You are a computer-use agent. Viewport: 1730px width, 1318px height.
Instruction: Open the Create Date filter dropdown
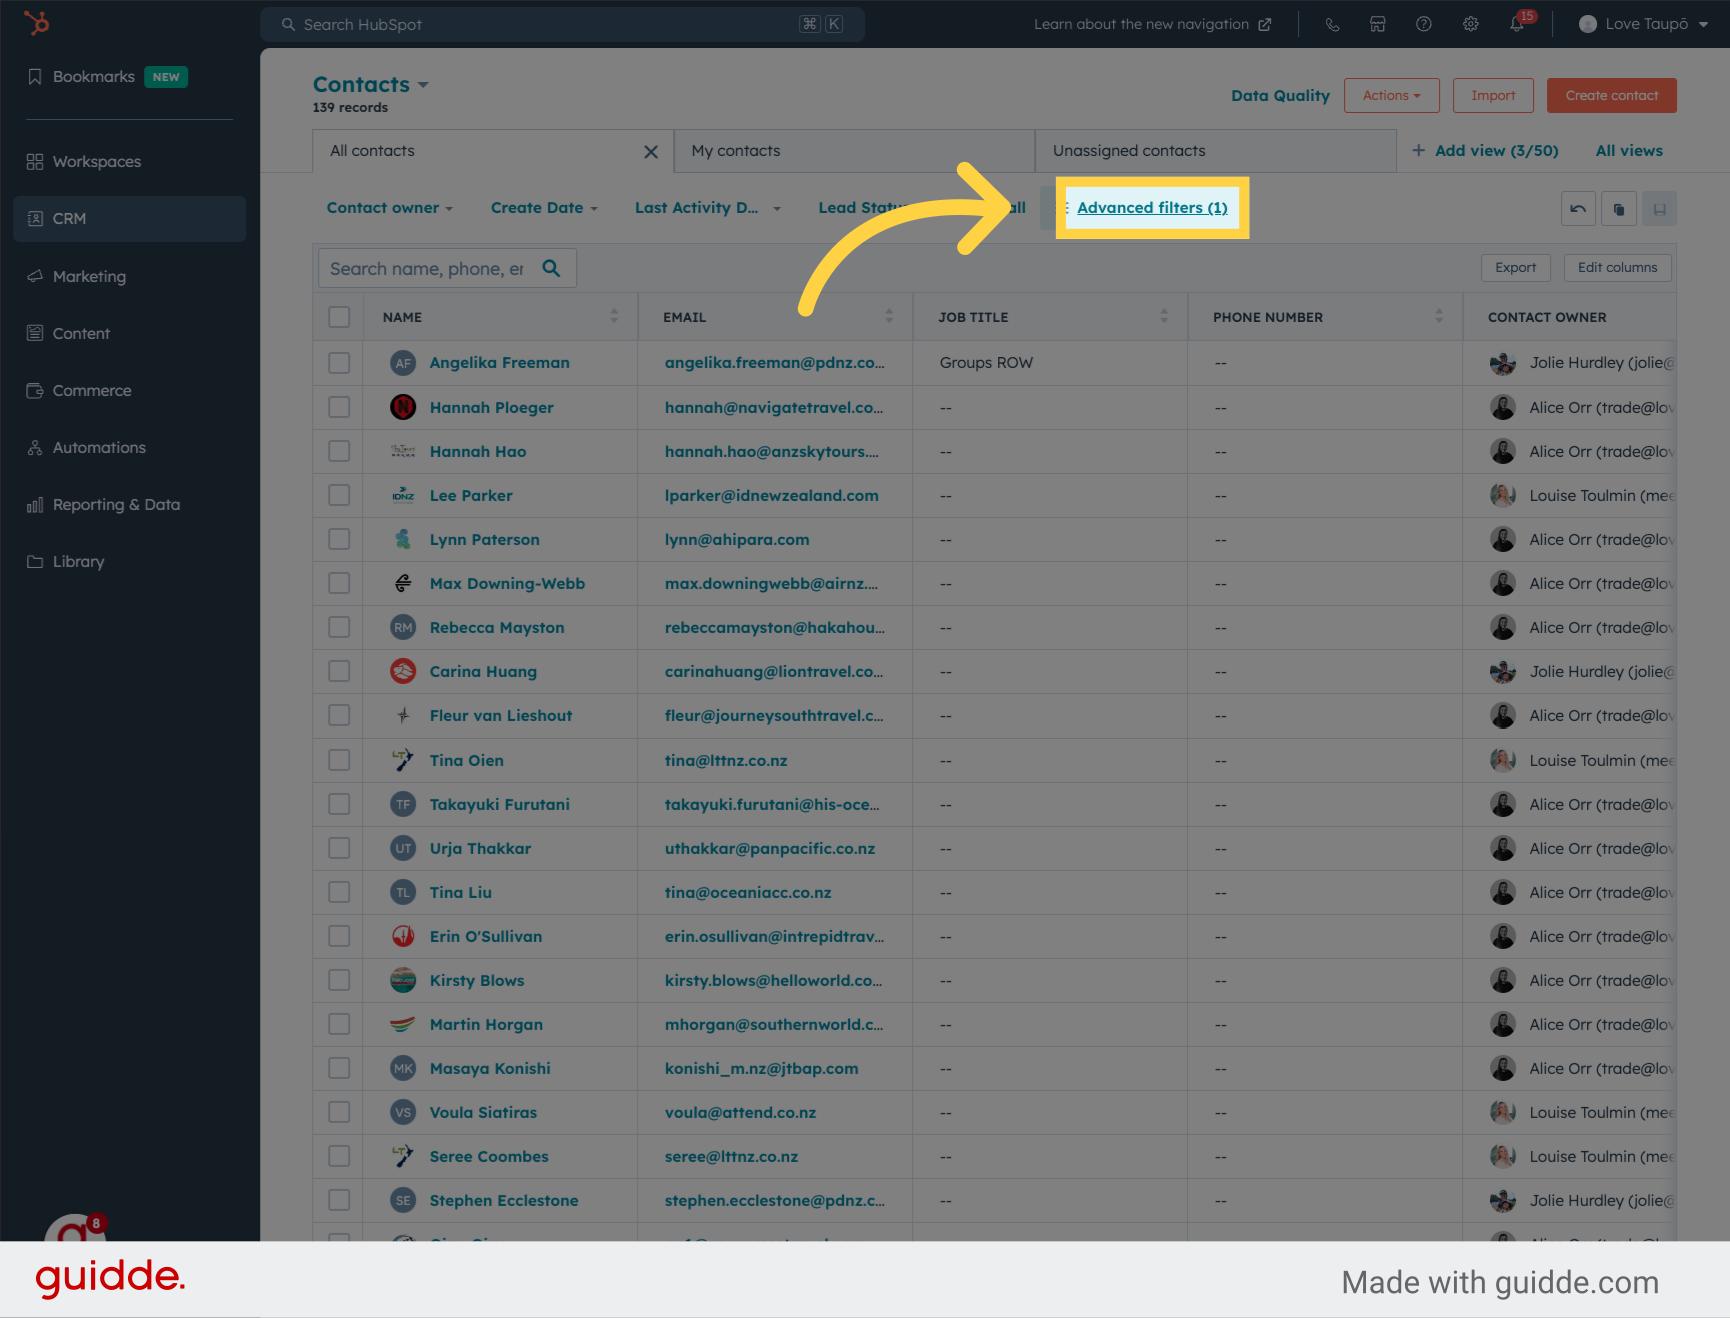(543, 207)
